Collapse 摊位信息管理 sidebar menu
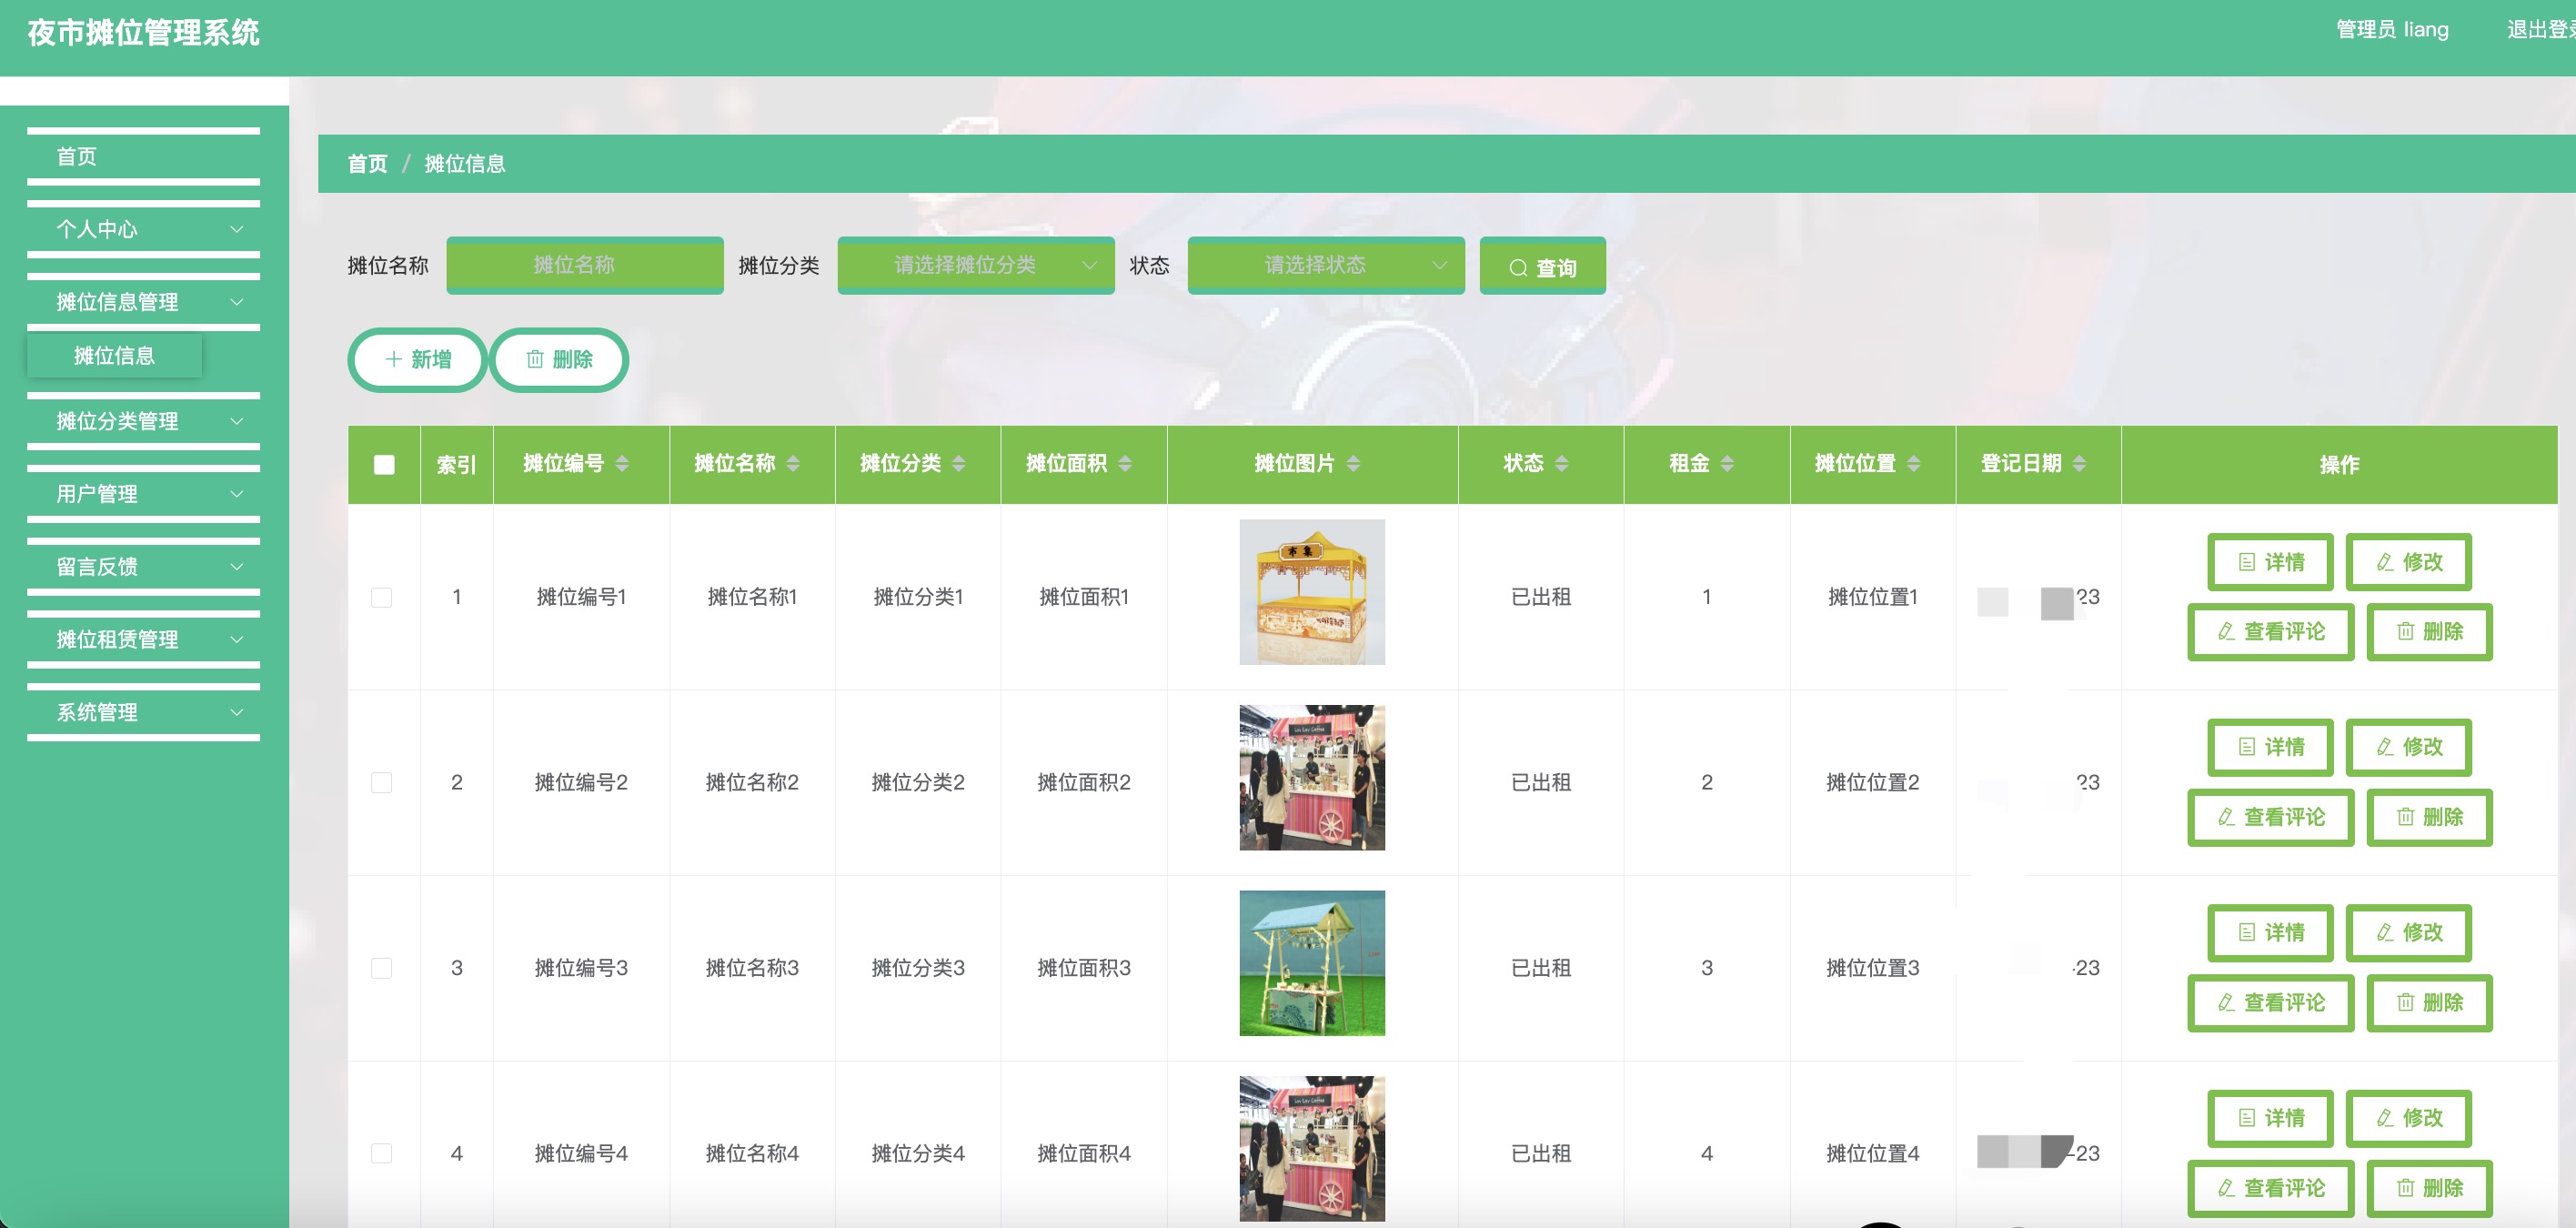The width and height of the screenshot is (2576, 1228). pyautogui.click(x=143, y=302)
